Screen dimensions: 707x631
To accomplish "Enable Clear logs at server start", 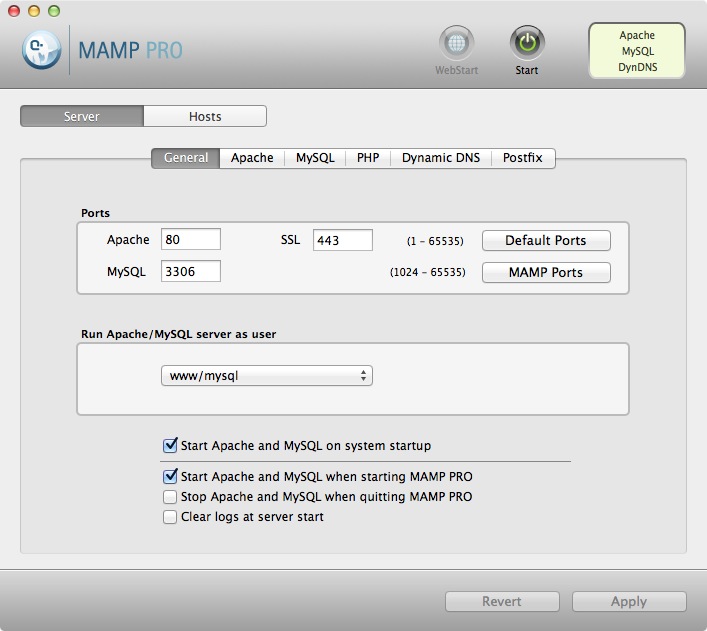I will pos(170,517).
